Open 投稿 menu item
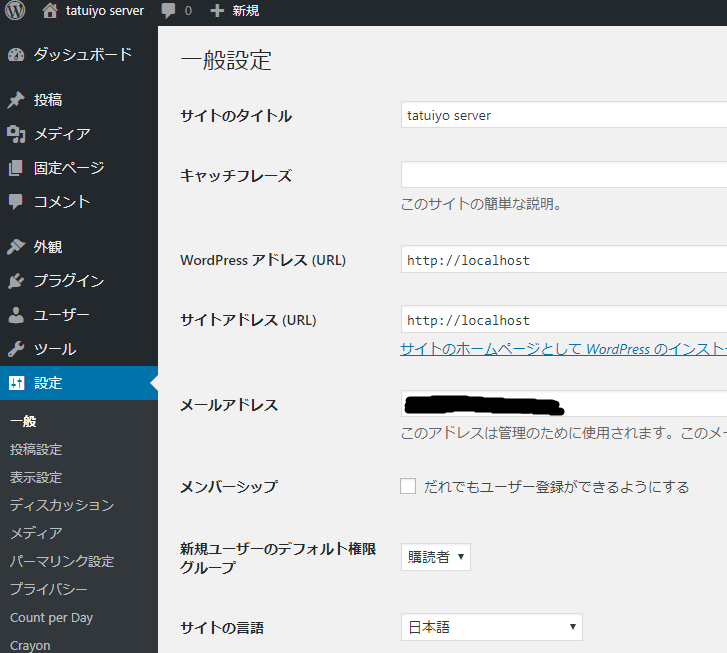 [x=79, y=100]
